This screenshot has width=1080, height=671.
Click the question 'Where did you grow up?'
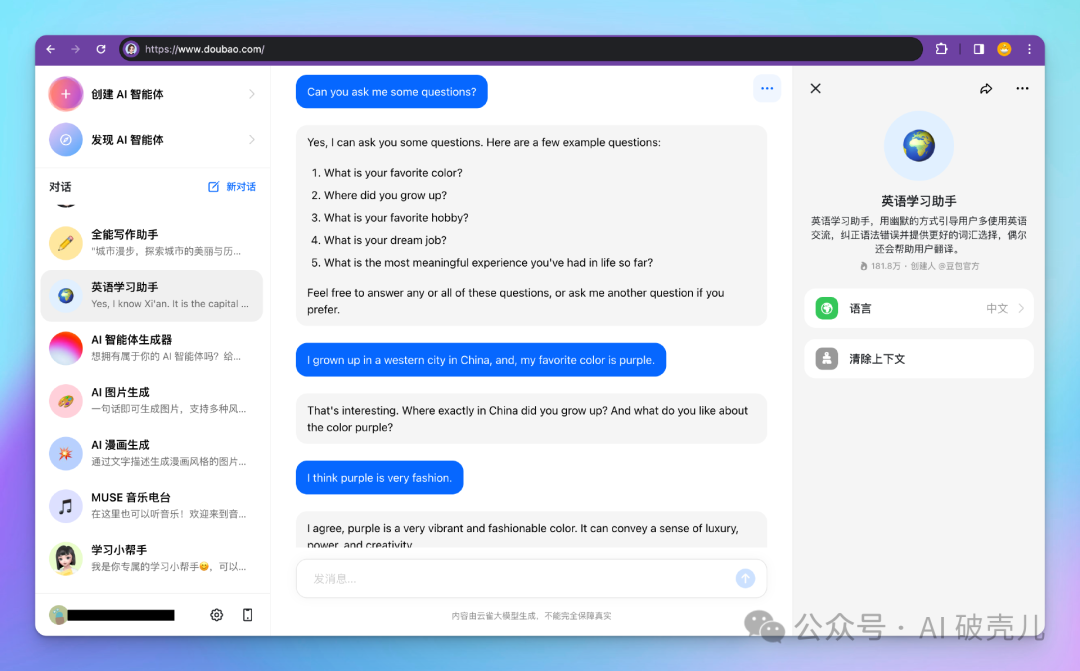coord(385,195)
